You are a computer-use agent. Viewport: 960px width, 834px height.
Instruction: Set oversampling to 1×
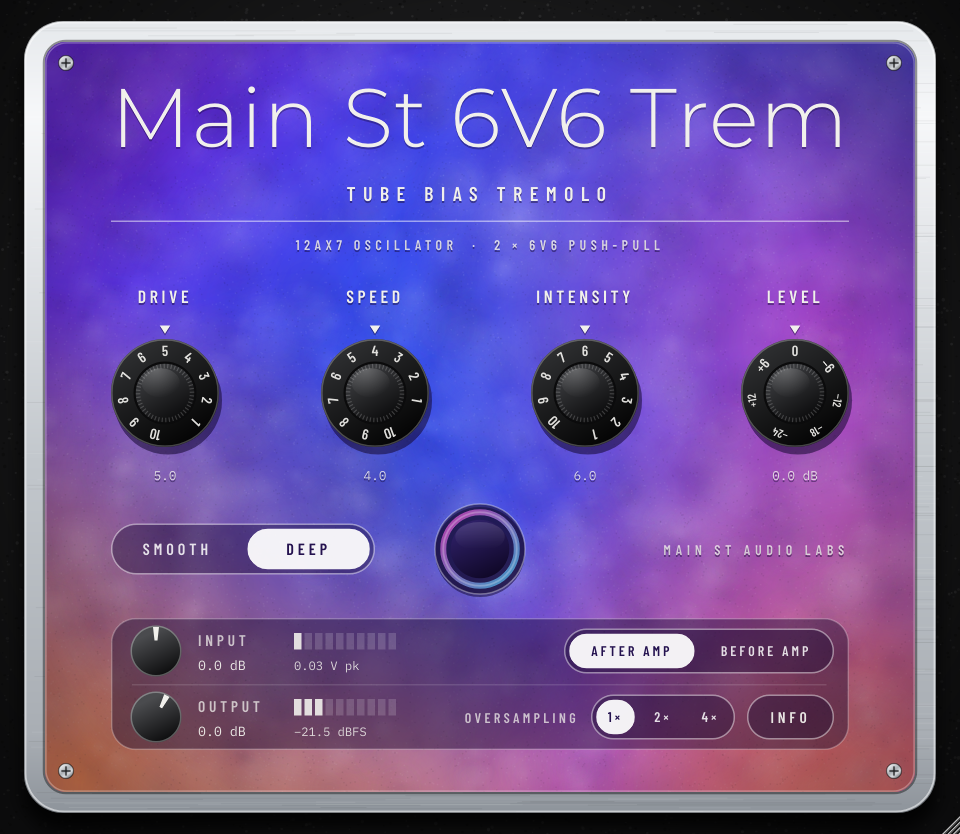click(614, 717)
